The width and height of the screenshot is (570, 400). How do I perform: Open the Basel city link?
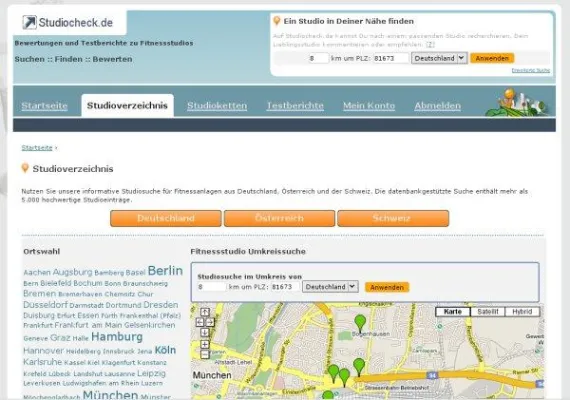coord(136,273)
